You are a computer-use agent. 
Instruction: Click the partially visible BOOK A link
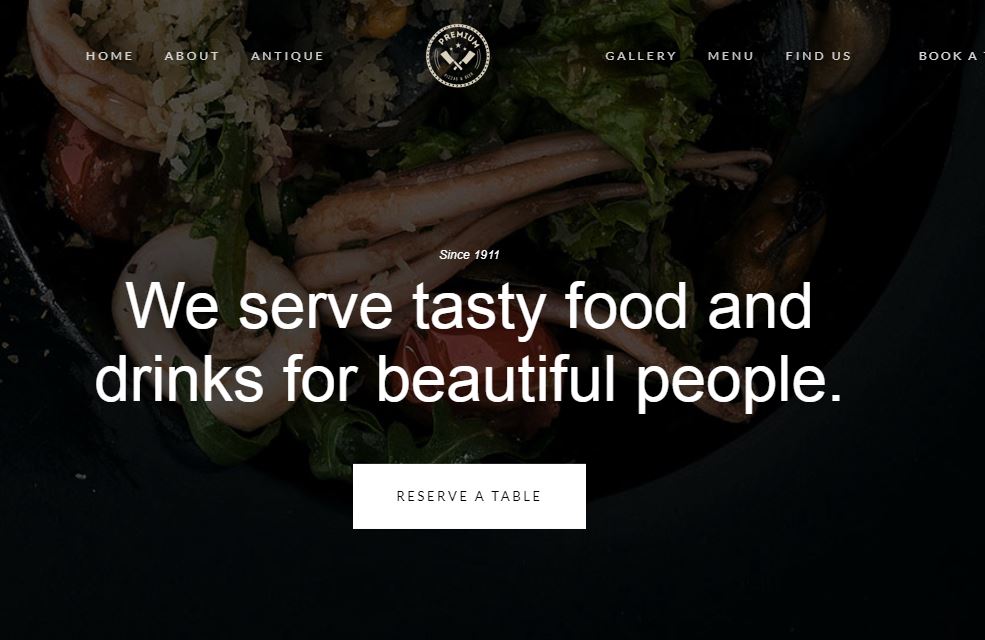point(951,56)
